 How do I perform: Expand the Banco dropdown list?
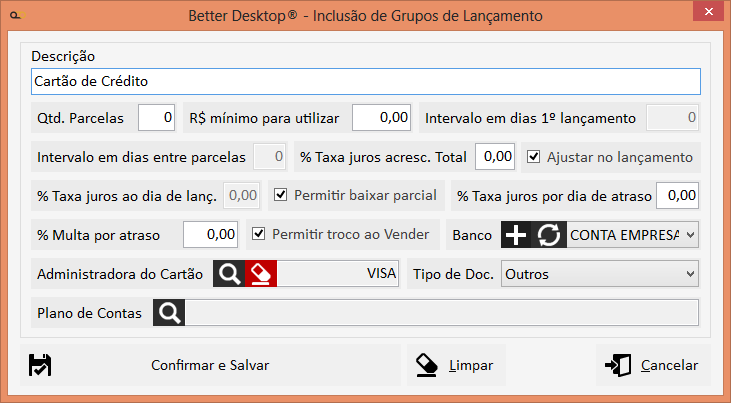point(688,235)
